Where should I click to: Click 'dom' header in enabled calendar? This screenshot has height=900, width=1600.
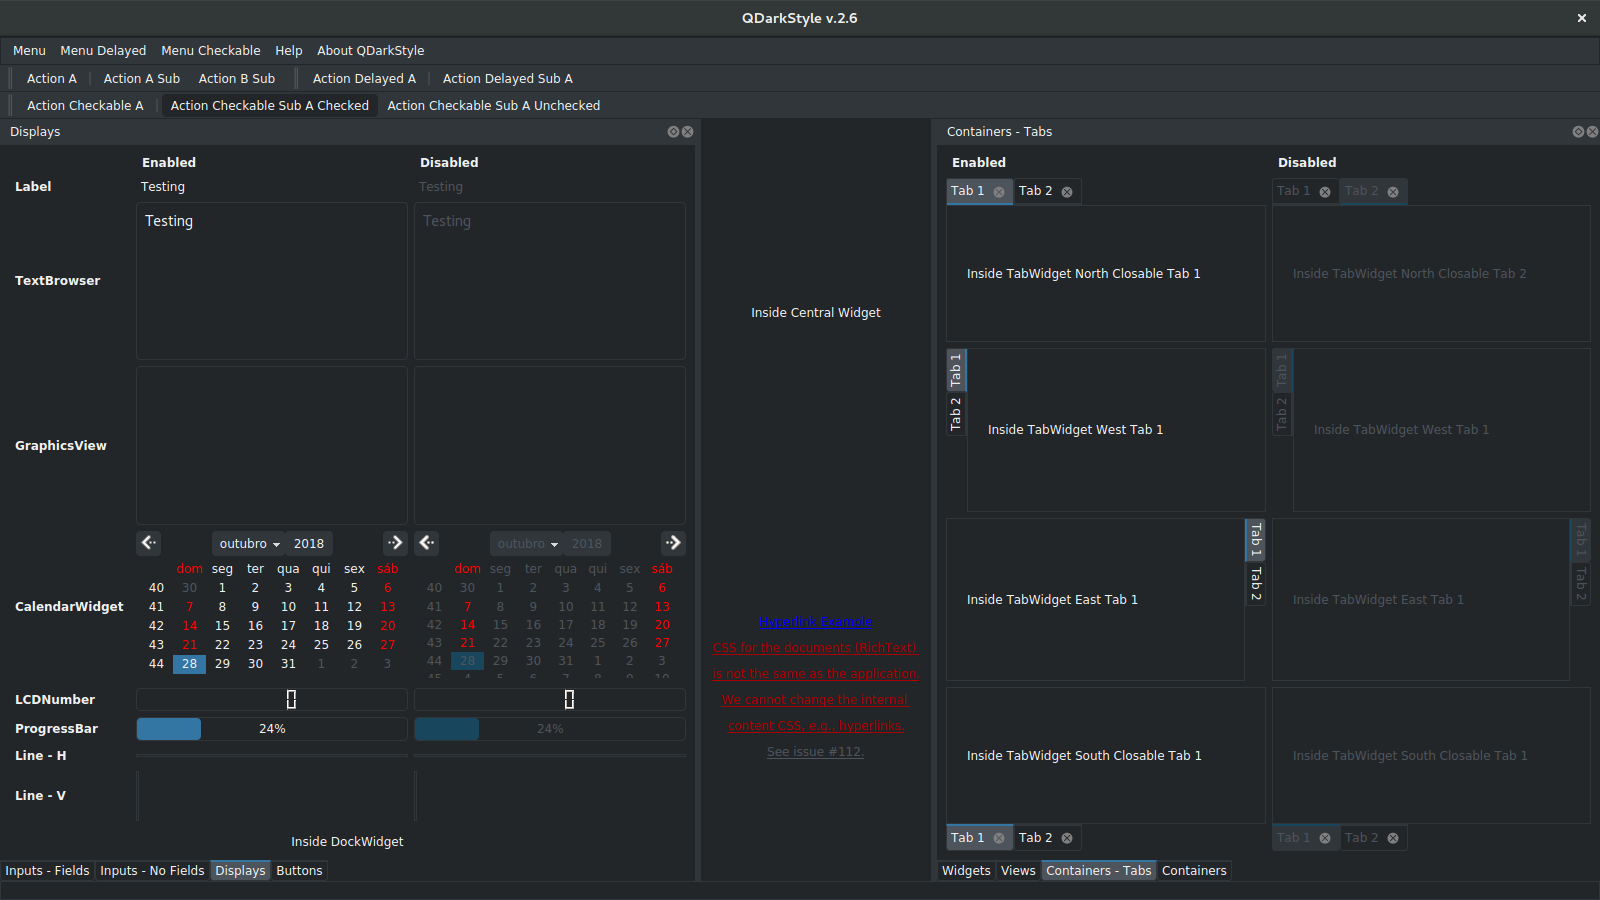190,569
